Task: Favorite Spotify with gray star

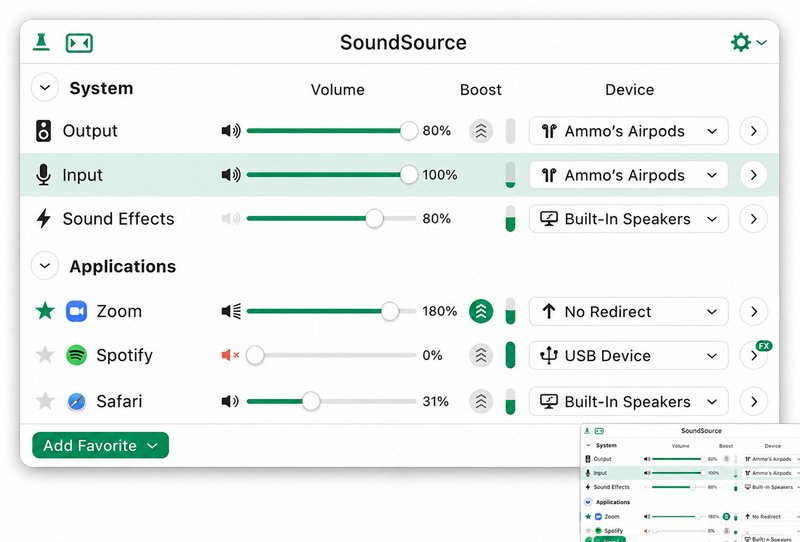Action: click(45, 354)
